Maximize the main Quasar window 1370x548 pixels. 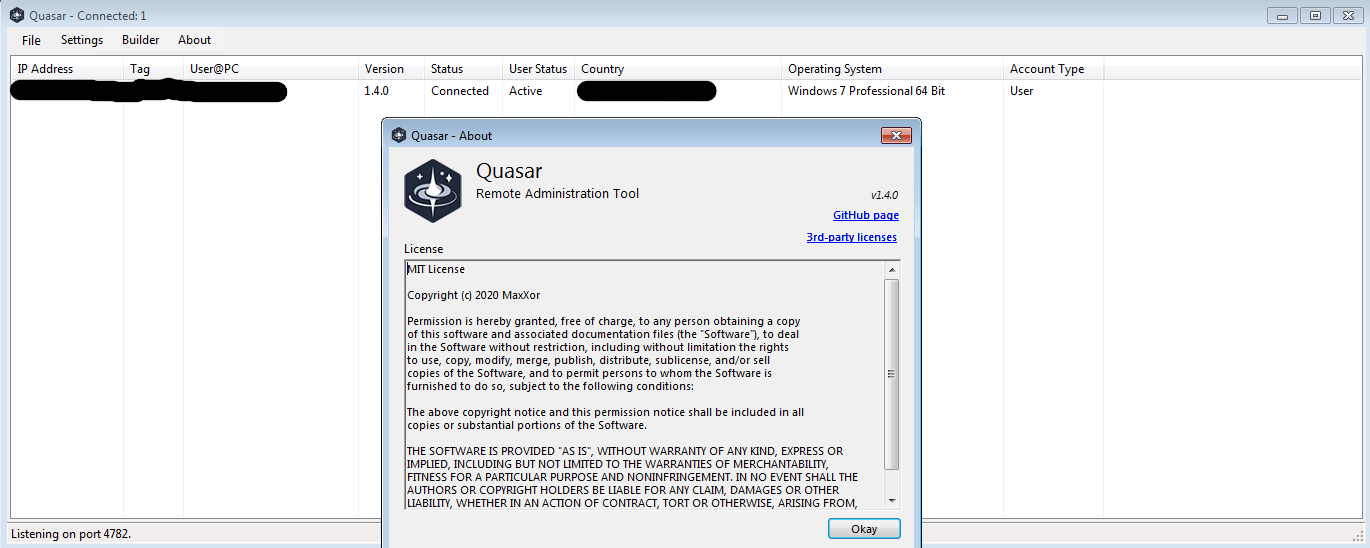tap(1315, 15)
